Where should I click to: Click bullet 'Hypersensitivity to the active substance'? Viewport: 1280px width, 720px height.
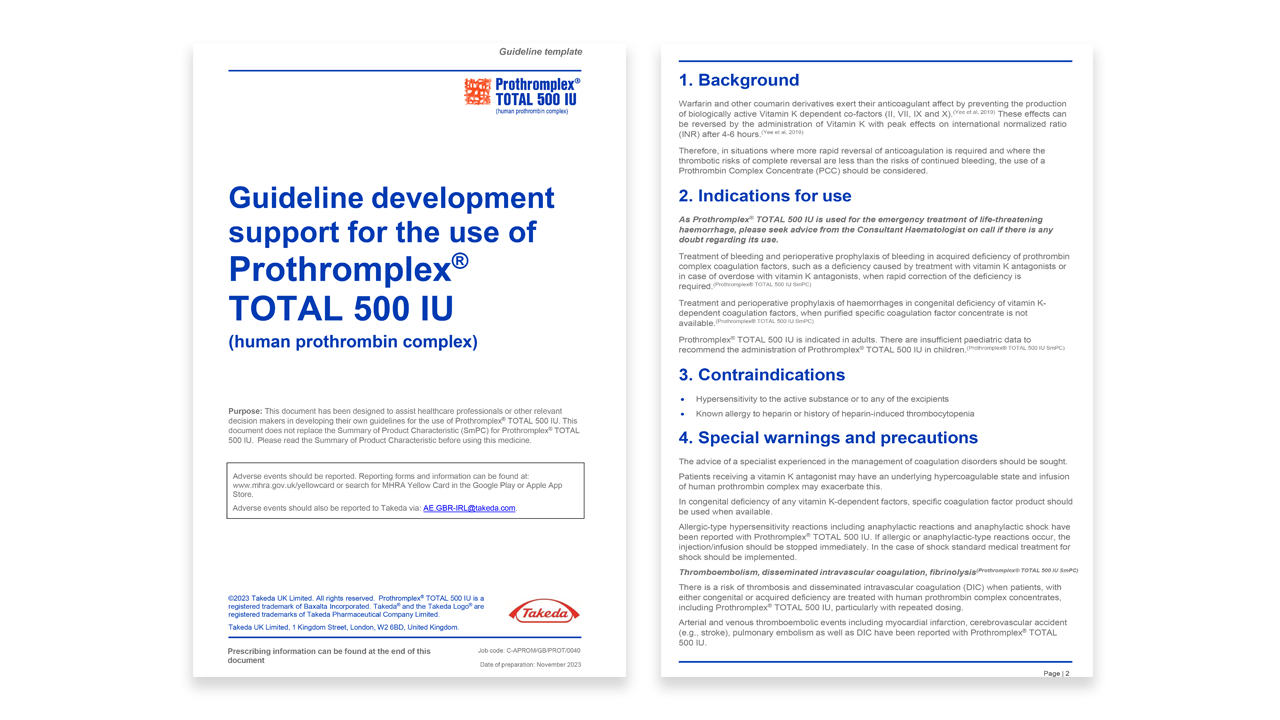coord(822,399)
